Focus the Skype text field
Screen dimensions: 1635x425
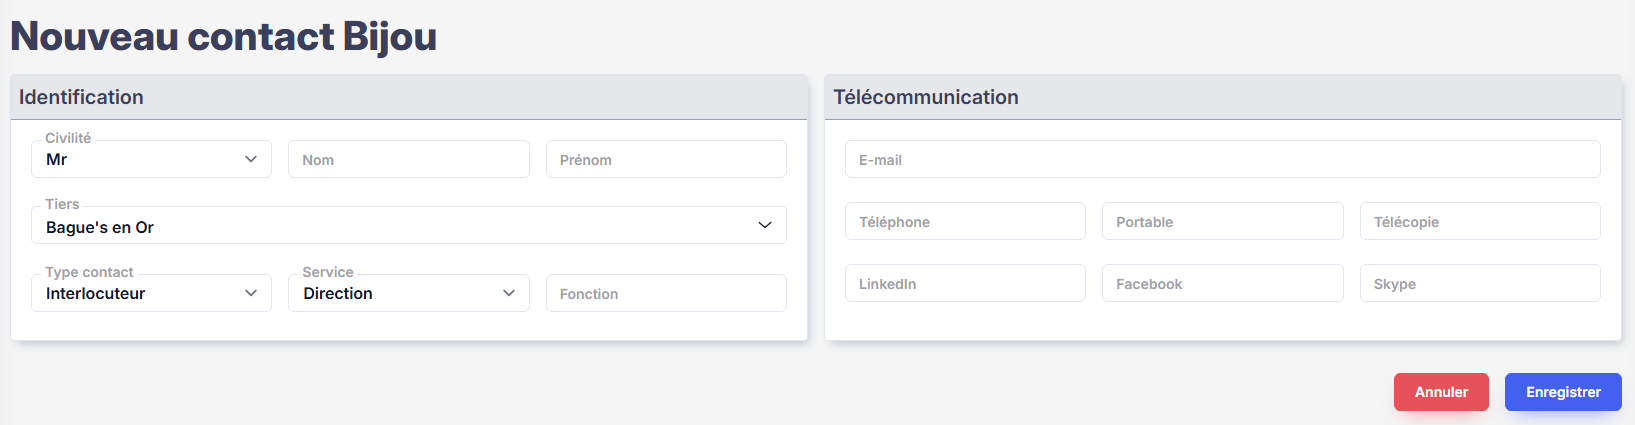pyautogui.click(x=1480, y=284)
